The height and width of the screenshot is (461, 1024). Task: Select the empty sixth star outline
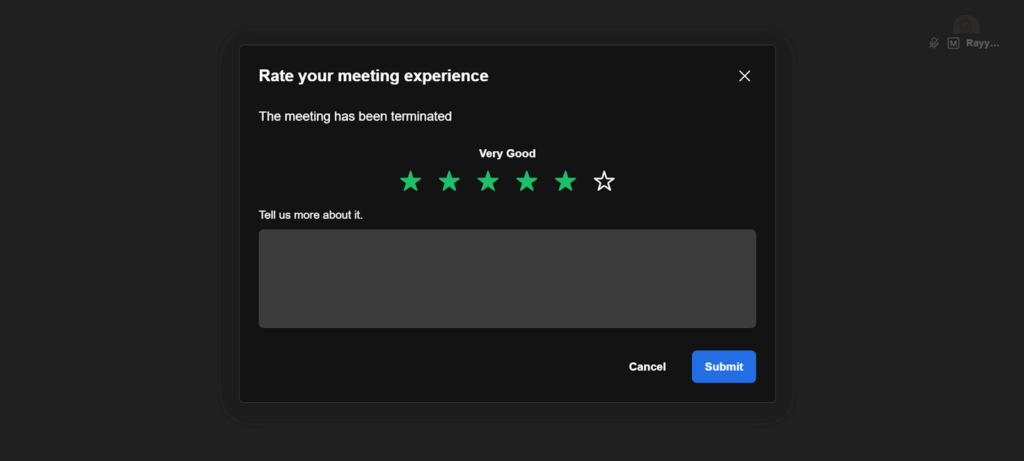pyautogui.click(x=604, y=181)
